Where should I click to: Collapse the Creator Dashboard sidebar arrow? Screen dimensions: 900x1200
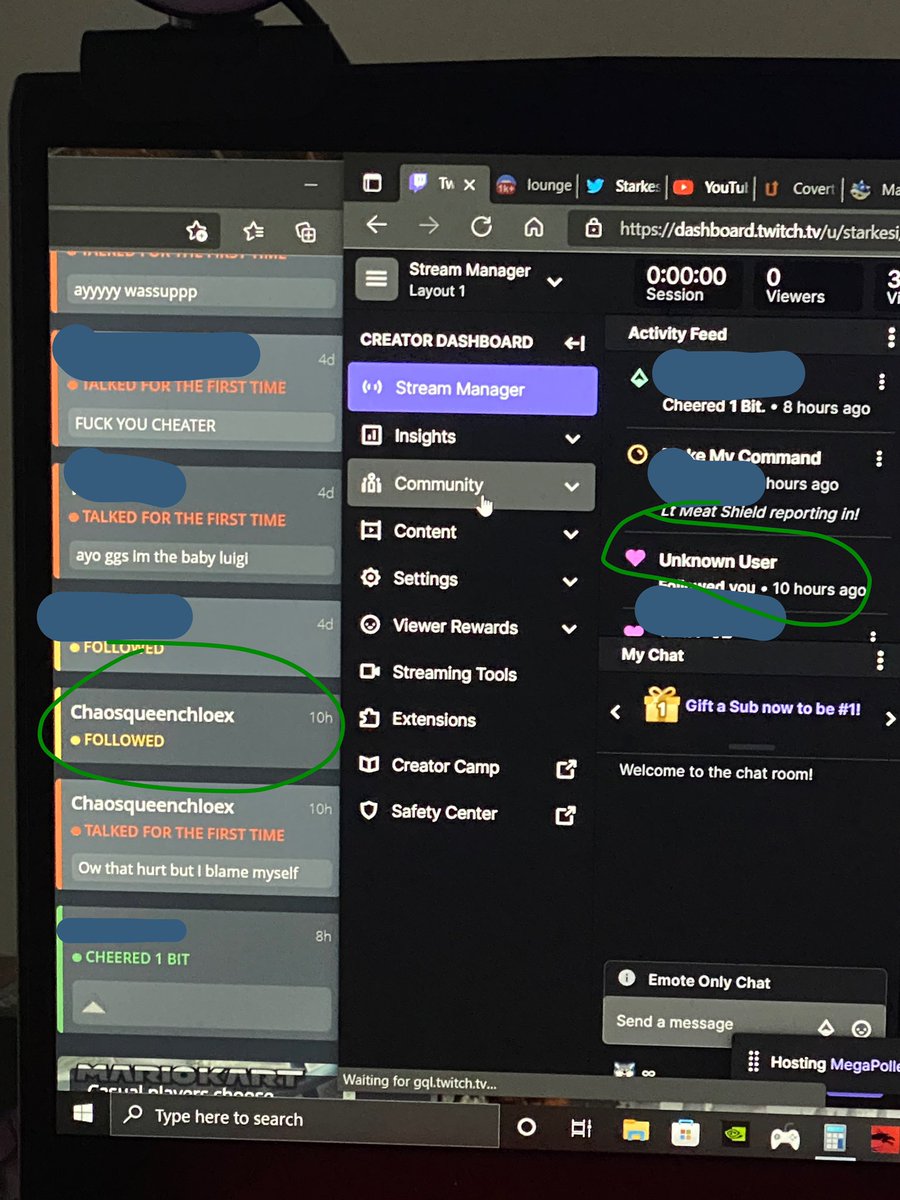click(575, 343)
